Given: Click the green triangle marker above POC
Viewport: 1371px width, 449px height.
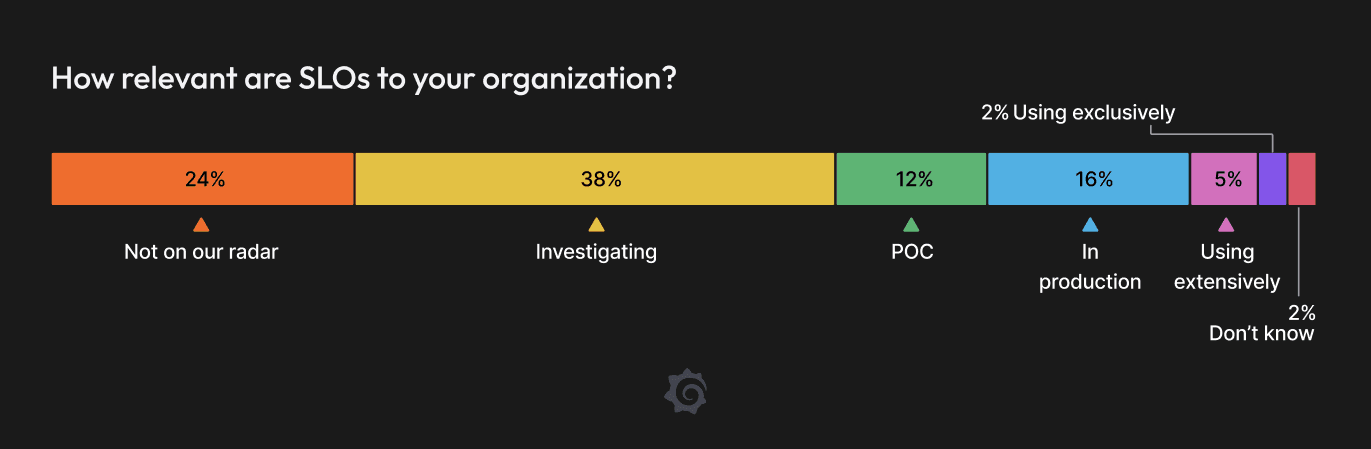Looking at the screenshot, I should (911, 225).
